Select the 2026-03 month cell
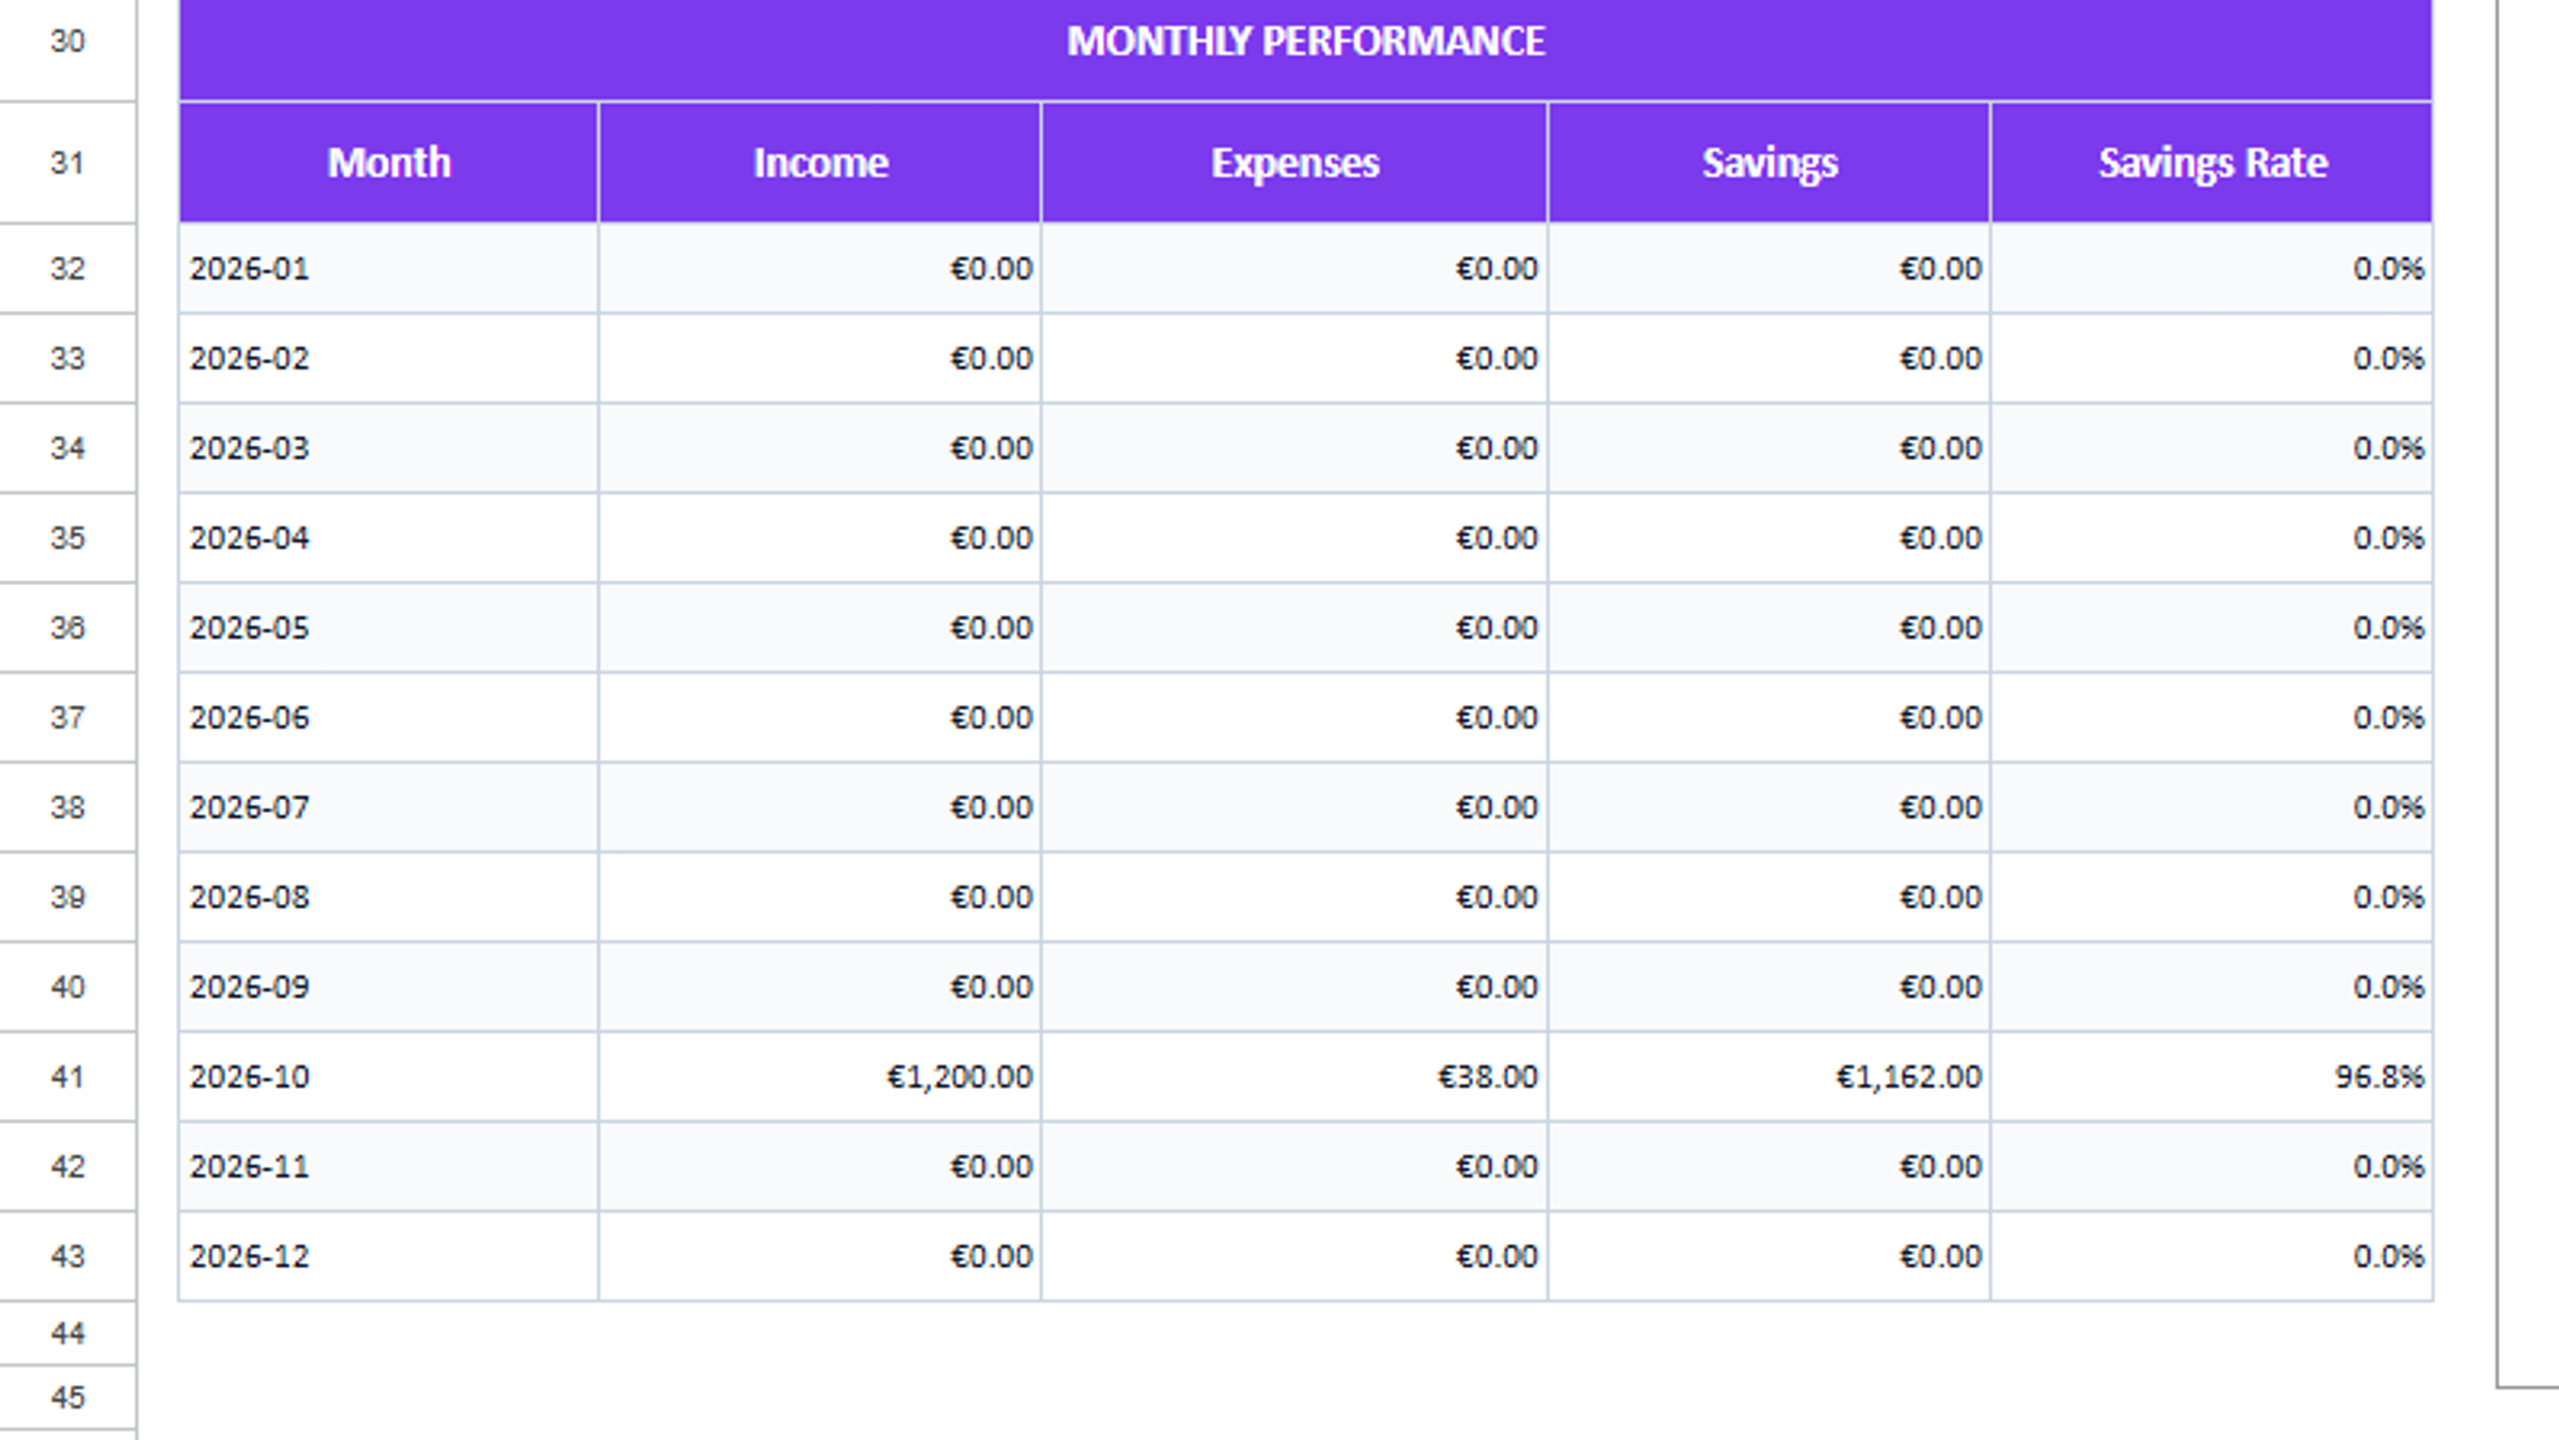The image size is (2559, 1440). click(389, 448)
